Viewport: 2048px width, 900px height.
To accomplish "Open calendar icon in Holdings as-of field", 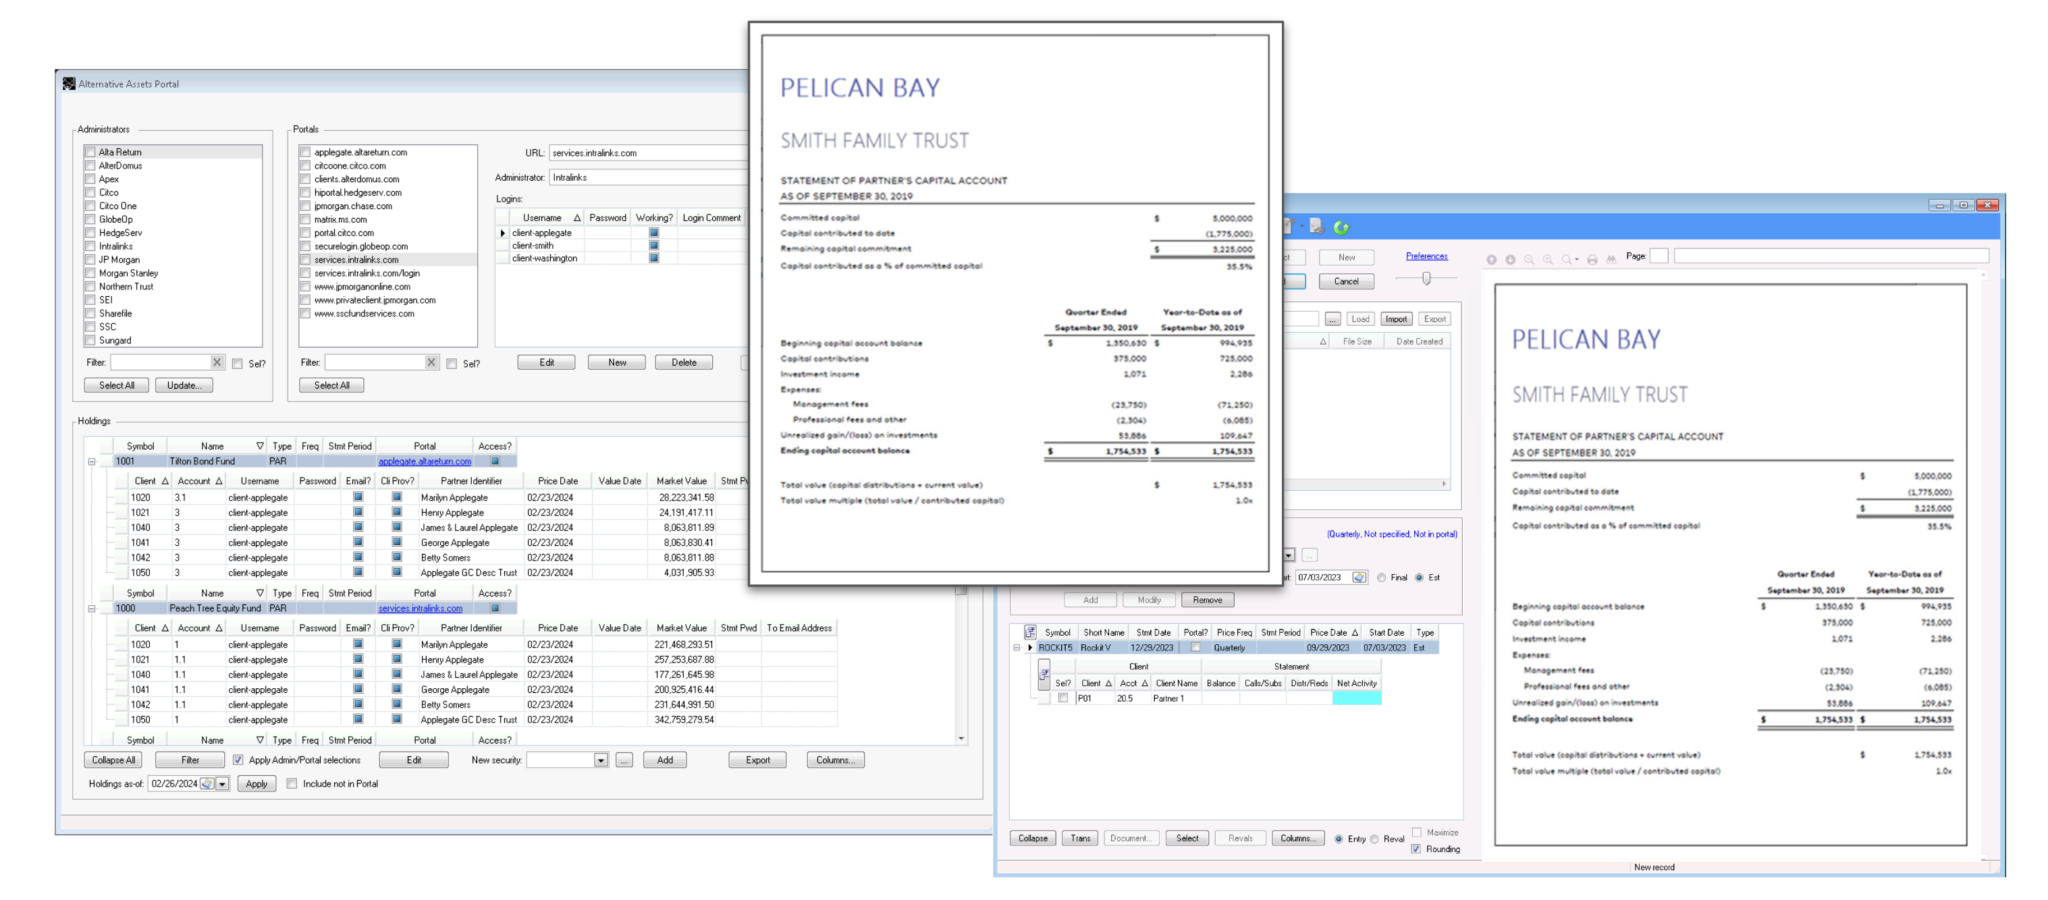I will tap(207, 784).
